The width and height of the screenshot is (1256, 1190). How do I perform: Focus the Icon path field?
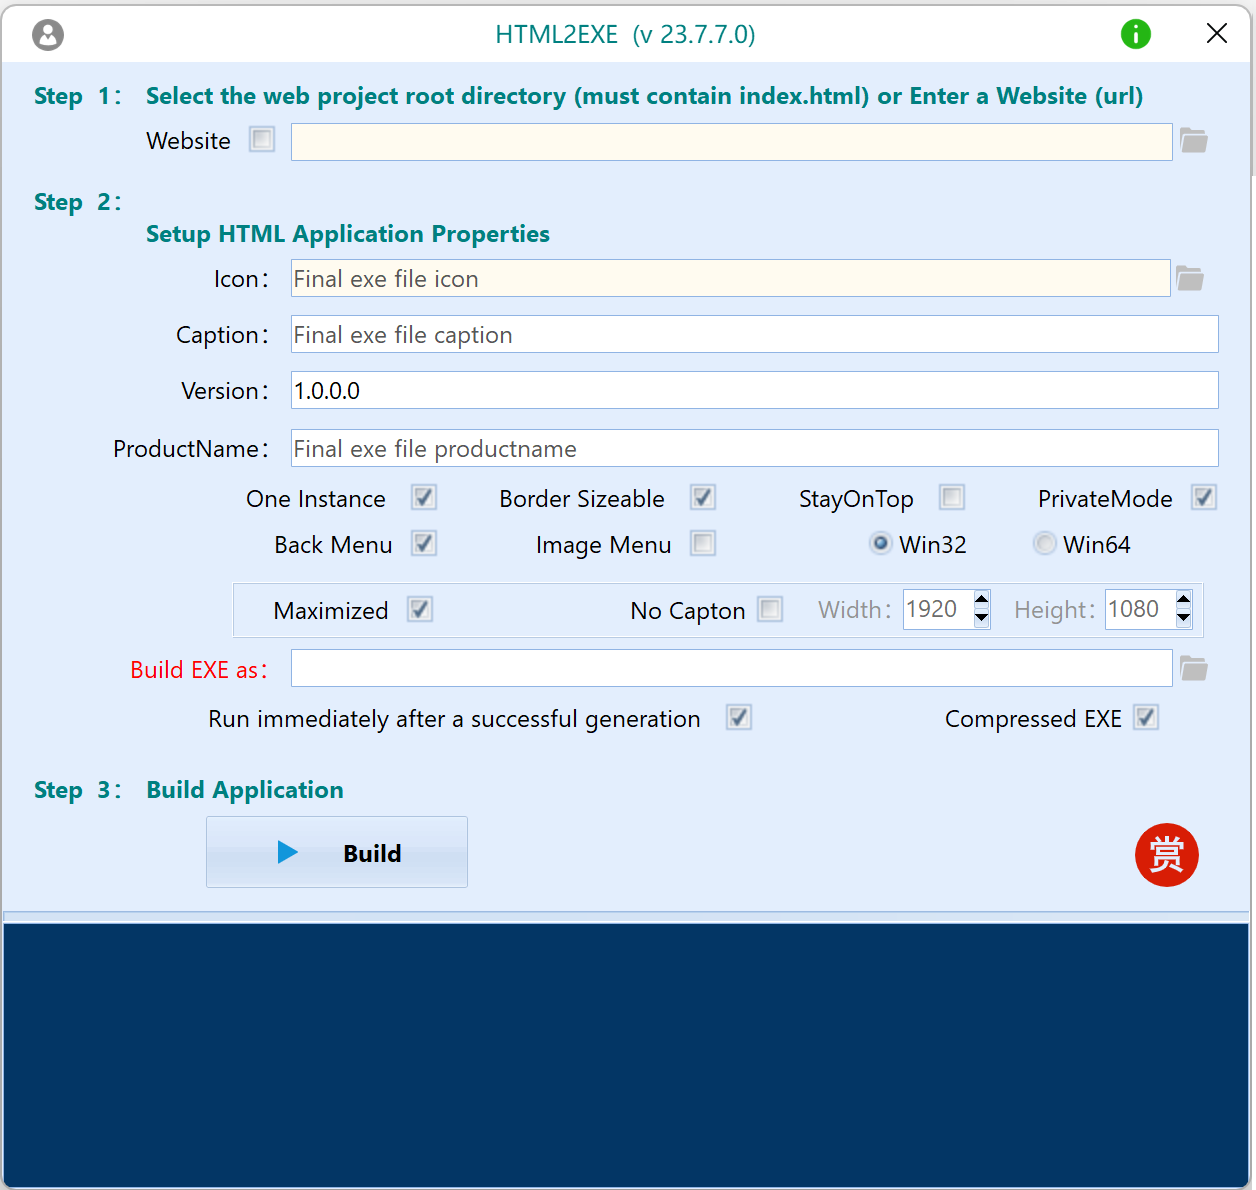pos(730,278)
